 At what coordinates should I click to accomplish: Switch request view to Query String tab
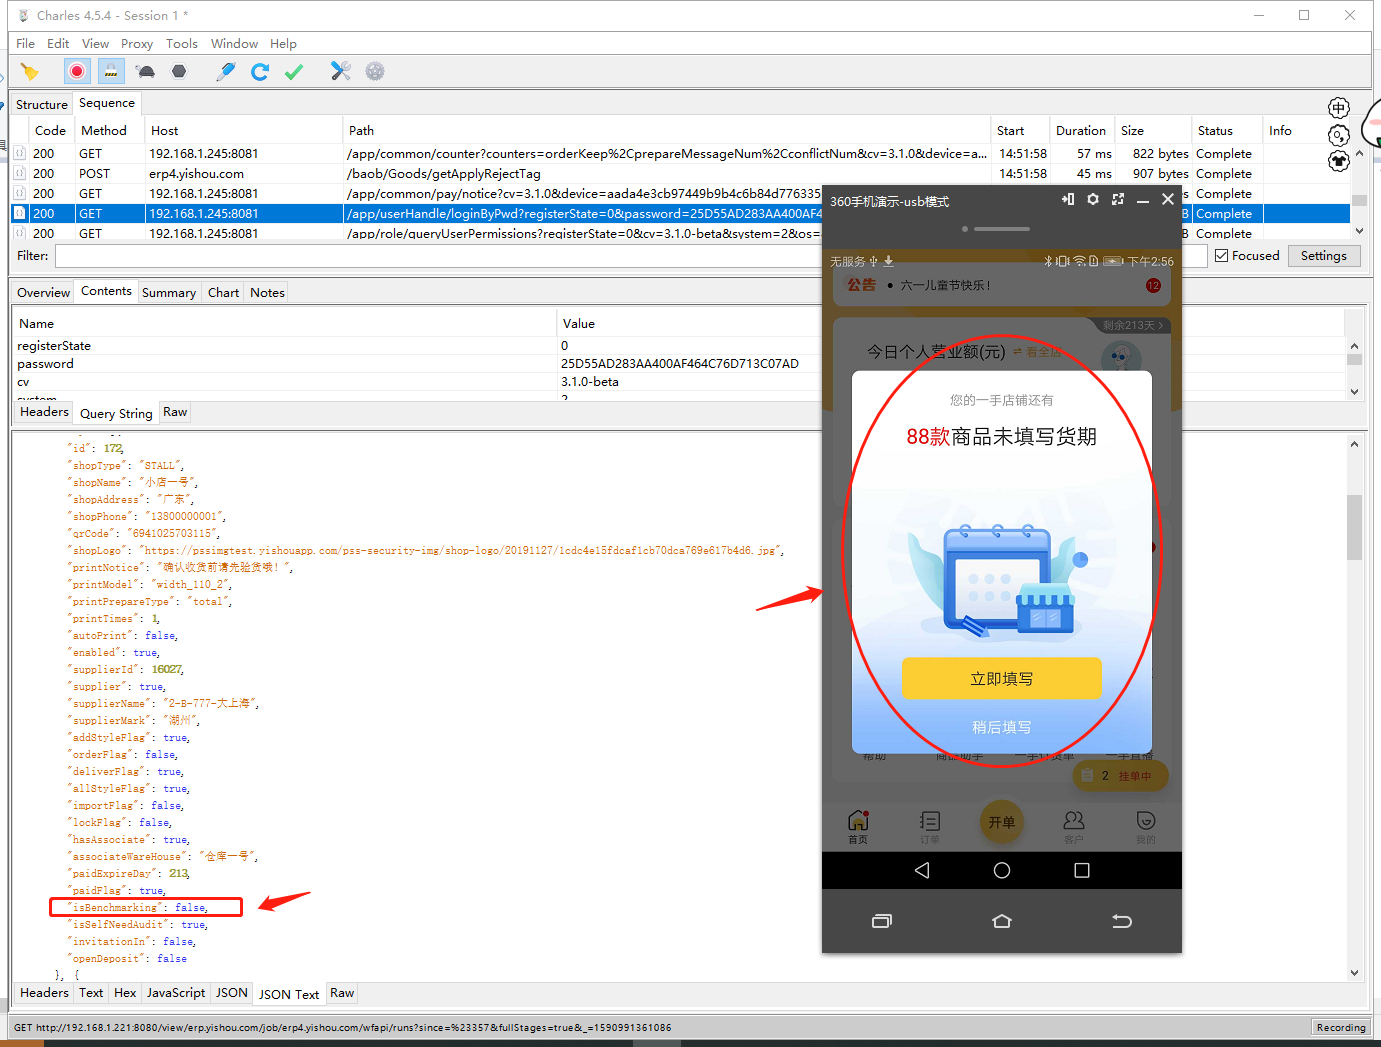(x=116, y=414)
